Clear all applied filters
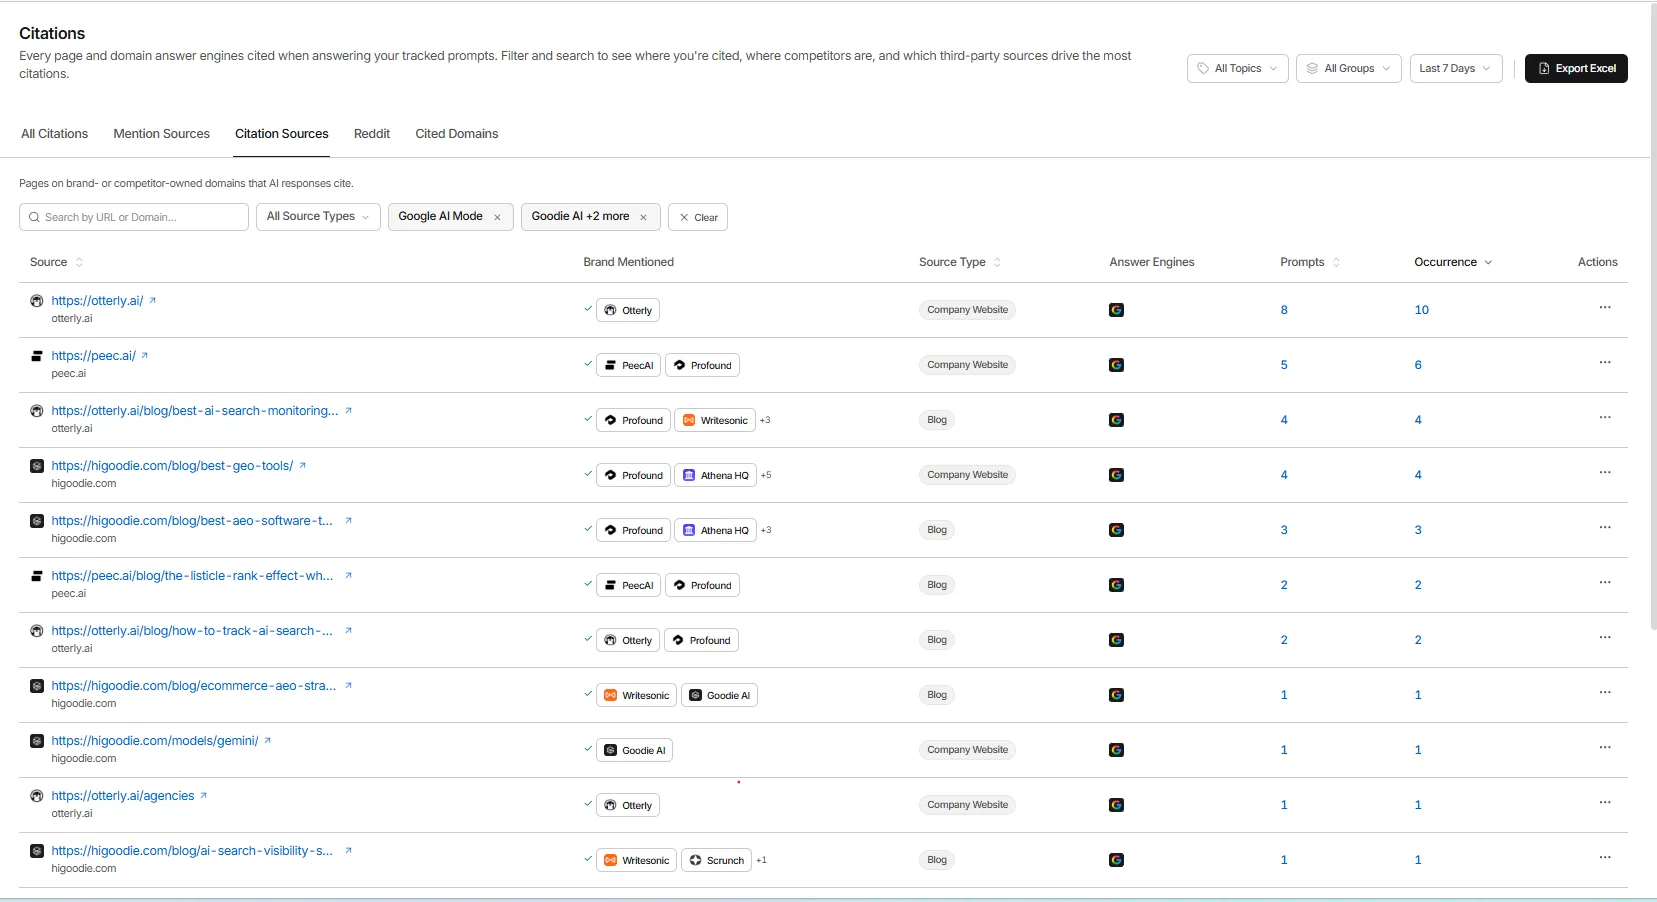 [x=698, y=217]
